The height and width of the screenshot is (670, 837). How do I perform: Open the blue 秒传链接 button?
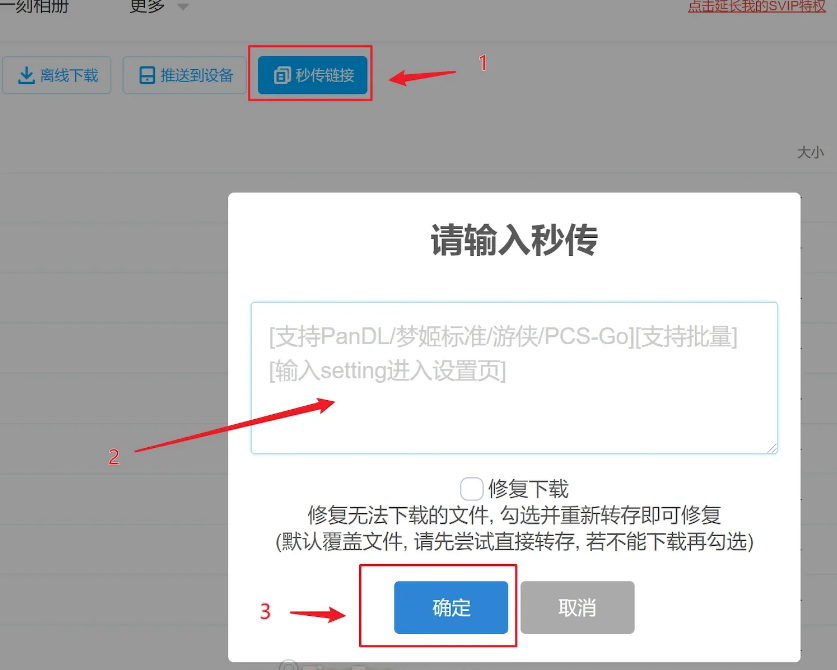[313, 75]
